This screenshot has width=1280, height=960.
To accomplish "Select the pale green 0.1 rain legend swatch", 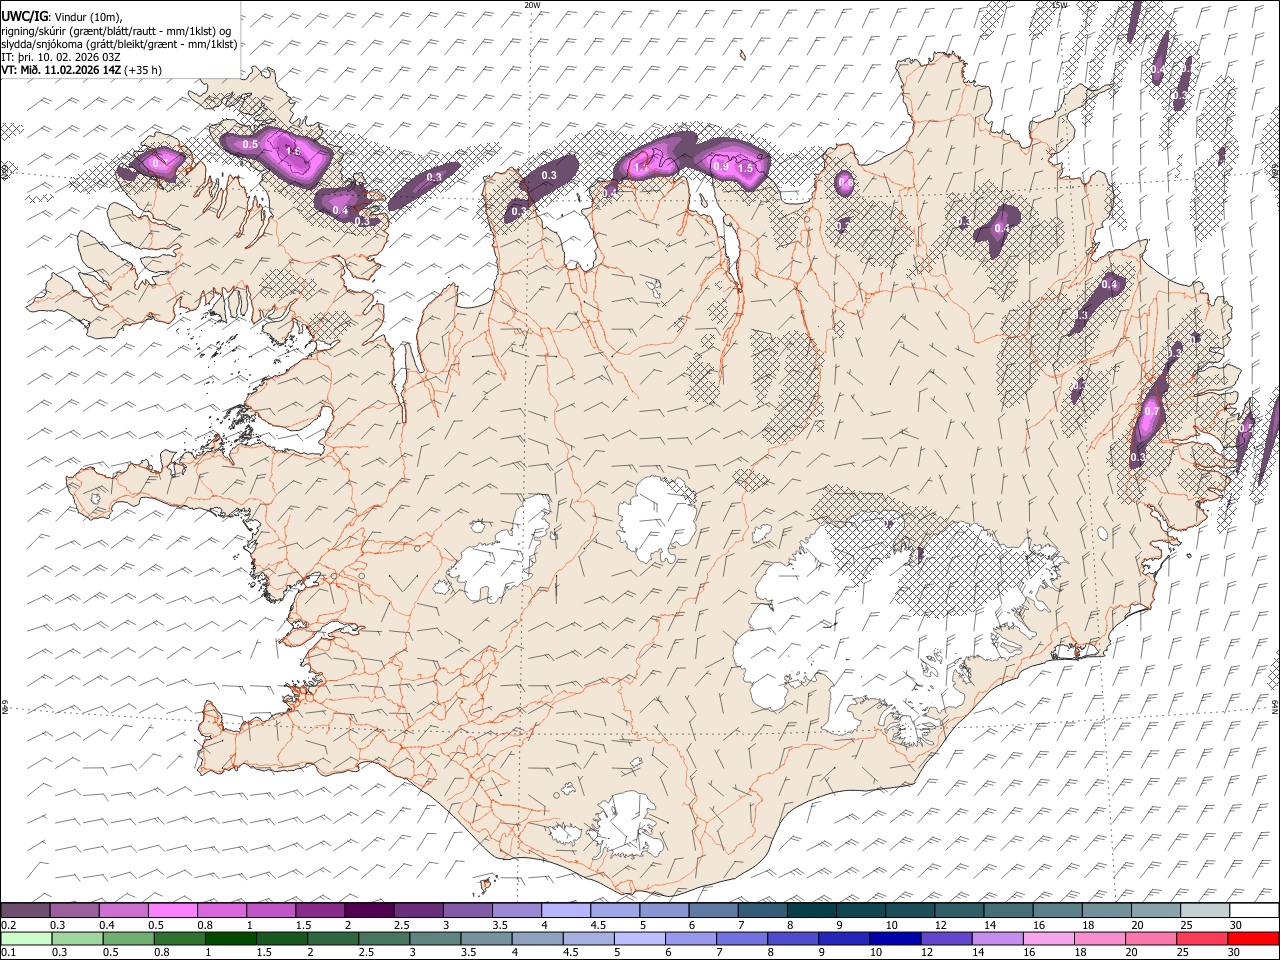I will click(26, 938).
